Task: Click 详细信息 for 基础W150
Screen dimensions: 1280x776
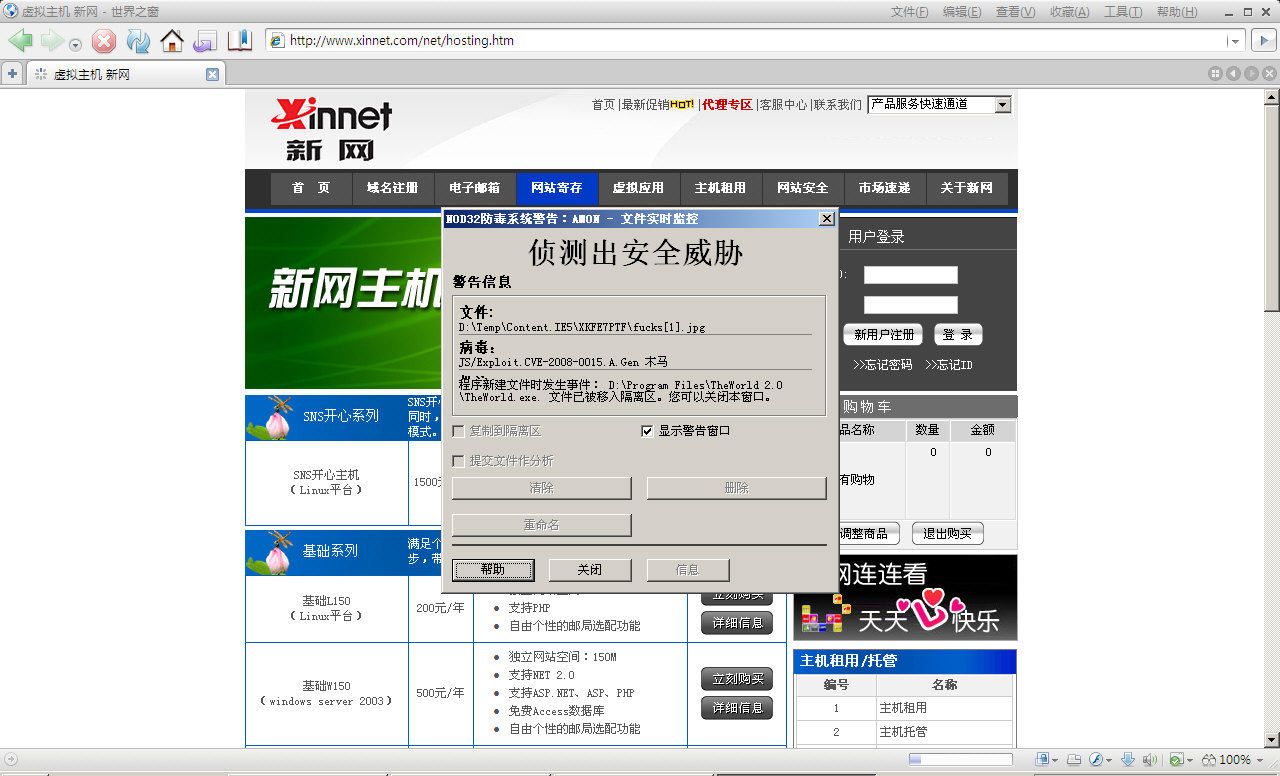Action: pyautogui.click(x=737, y=708)
